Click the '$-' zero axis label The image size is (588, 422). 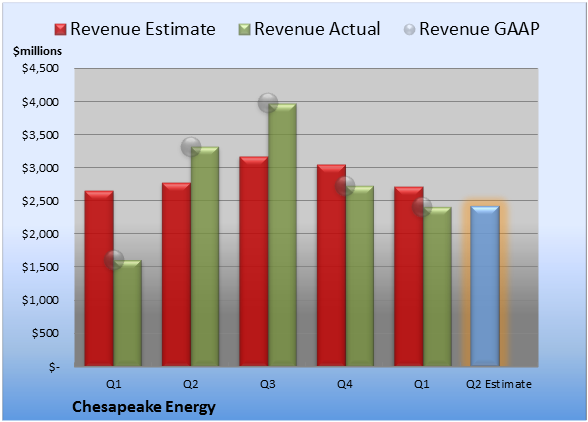54,367
